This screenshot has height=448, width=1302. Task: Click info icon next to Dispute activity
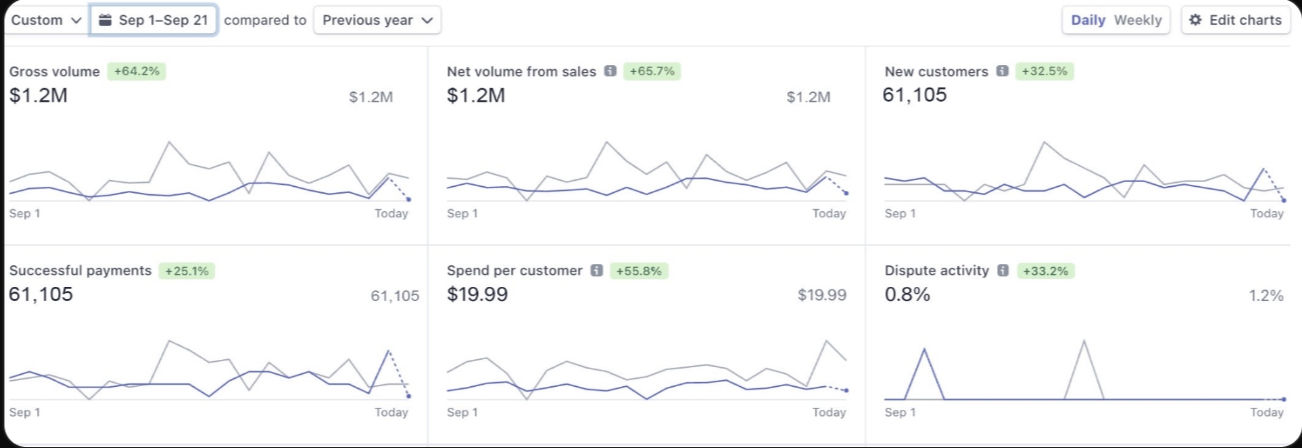pos(1003,270)
